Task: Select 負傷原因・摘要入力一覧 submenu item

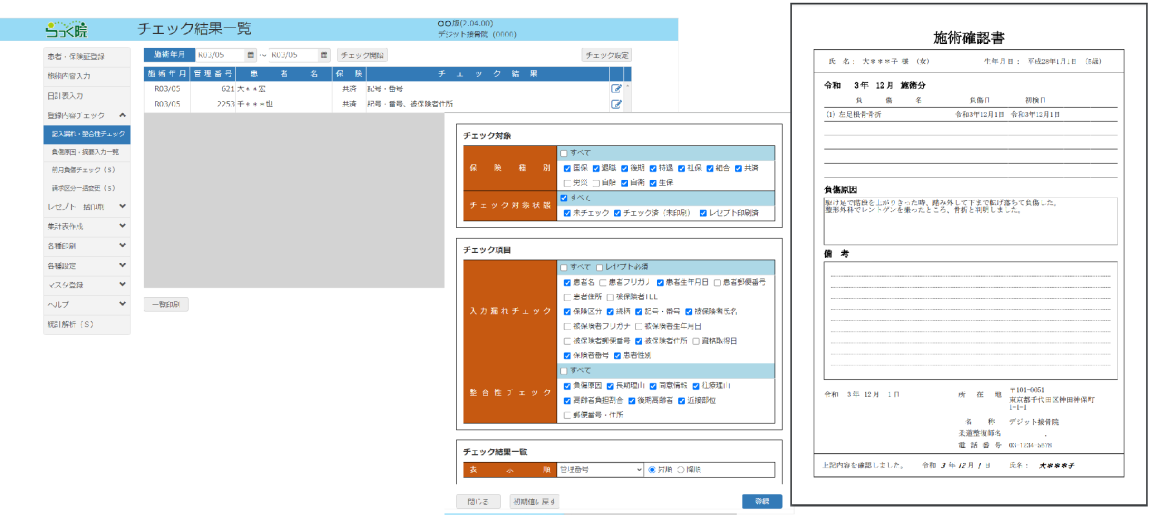Action: (87, 152)
